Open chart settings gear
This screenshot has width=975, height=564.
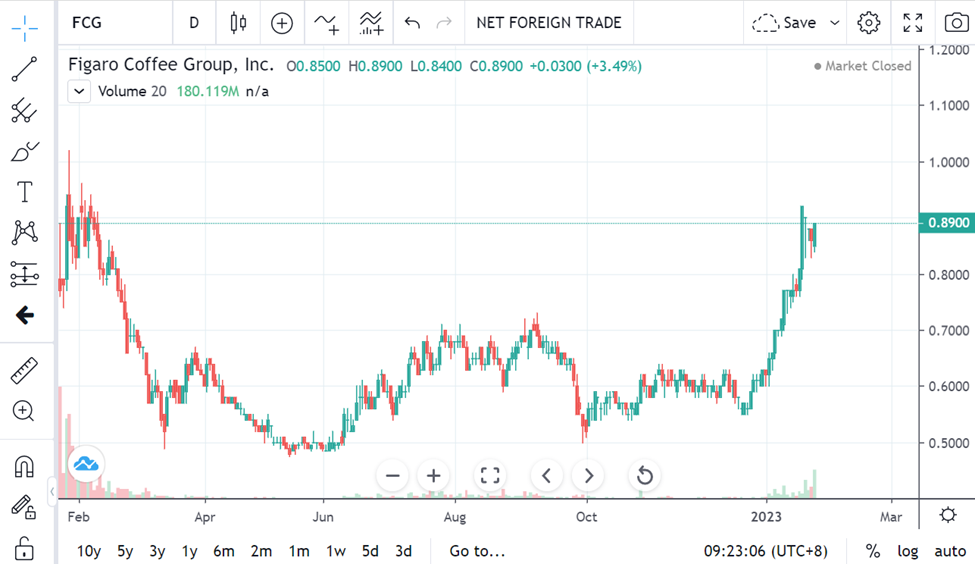pos(869,23)
